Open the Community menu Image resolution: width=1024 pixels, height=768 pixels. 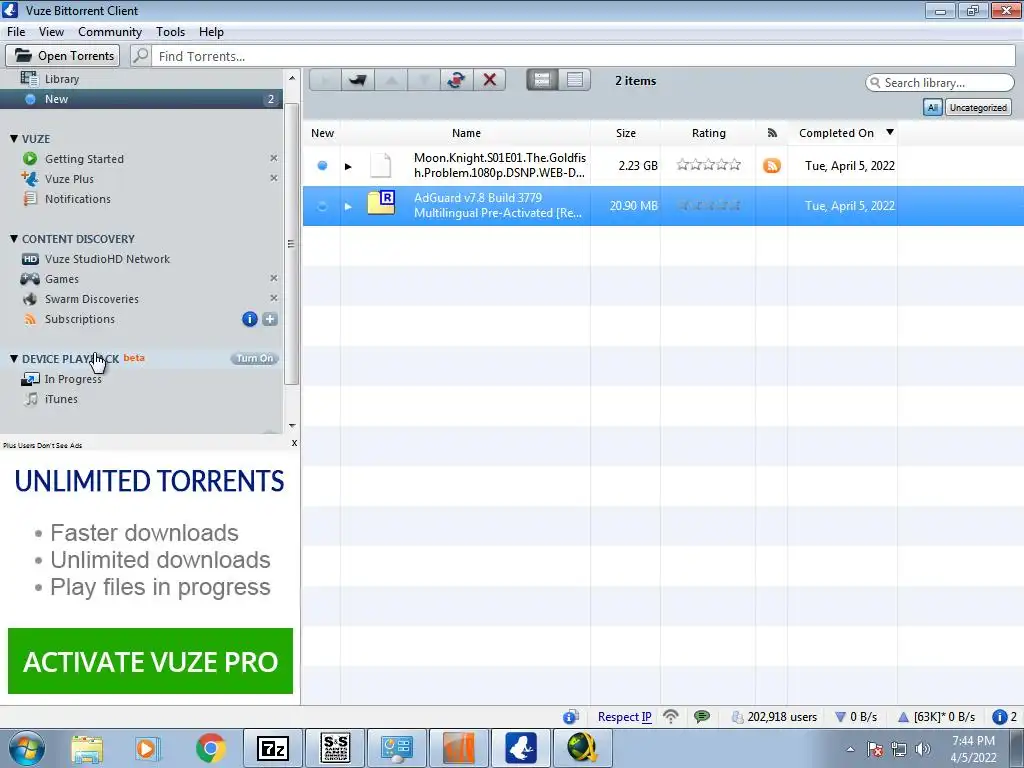pyautogui.click(x=110, y=31)
